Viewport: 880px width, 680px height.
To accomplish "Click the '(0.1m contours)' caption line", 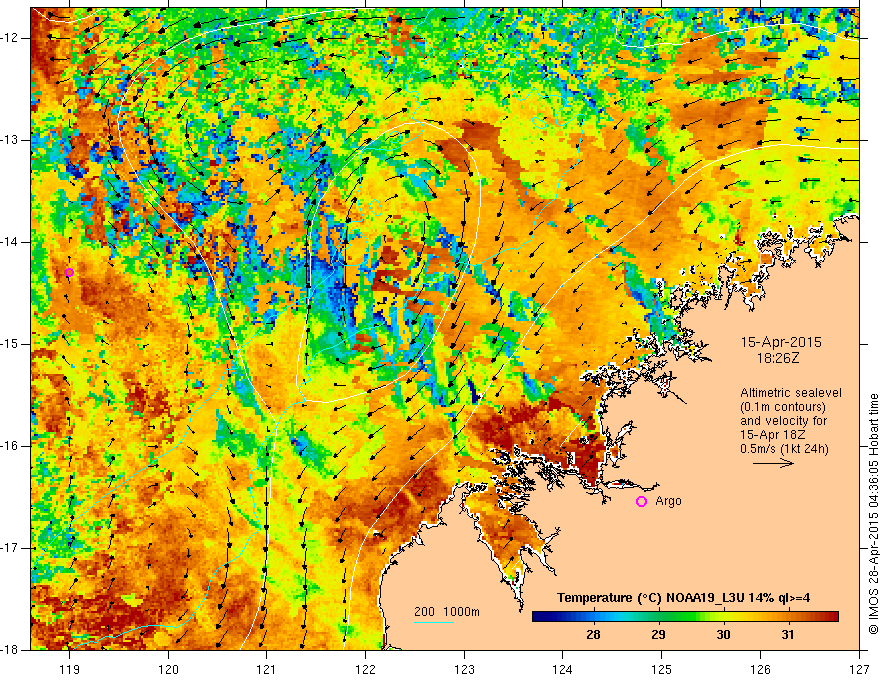I will coord(783,407).
